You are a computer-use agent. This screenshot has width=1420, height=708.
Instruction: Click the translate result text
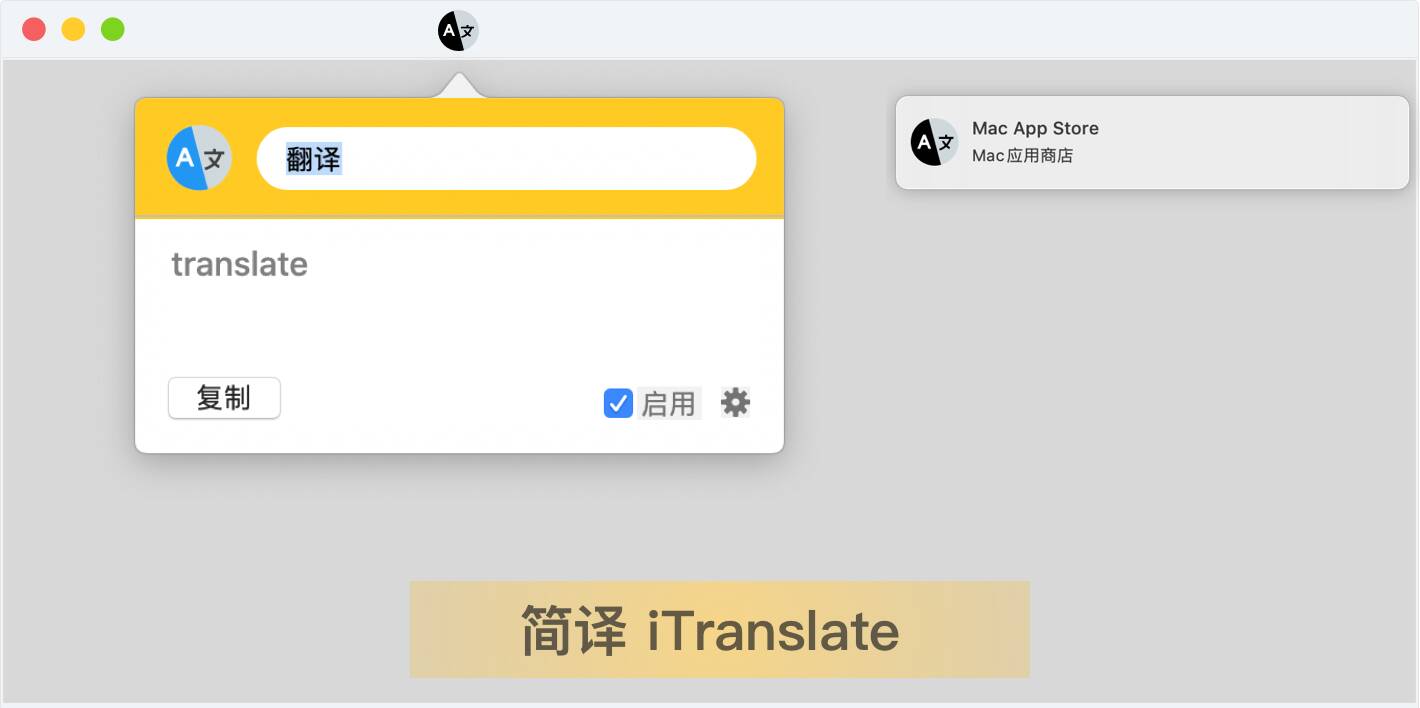point(239,264)
